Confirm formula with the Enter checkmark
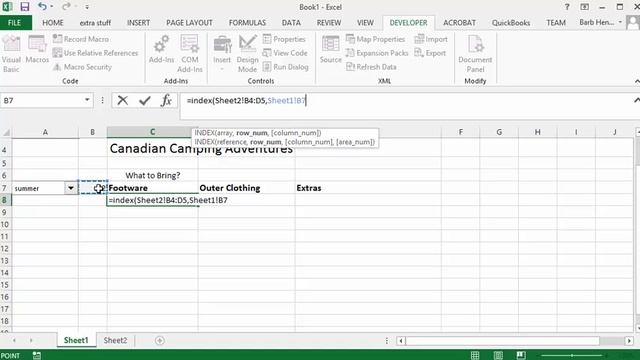640x360 pixels. pyautogui.click(x=144, y=100)
